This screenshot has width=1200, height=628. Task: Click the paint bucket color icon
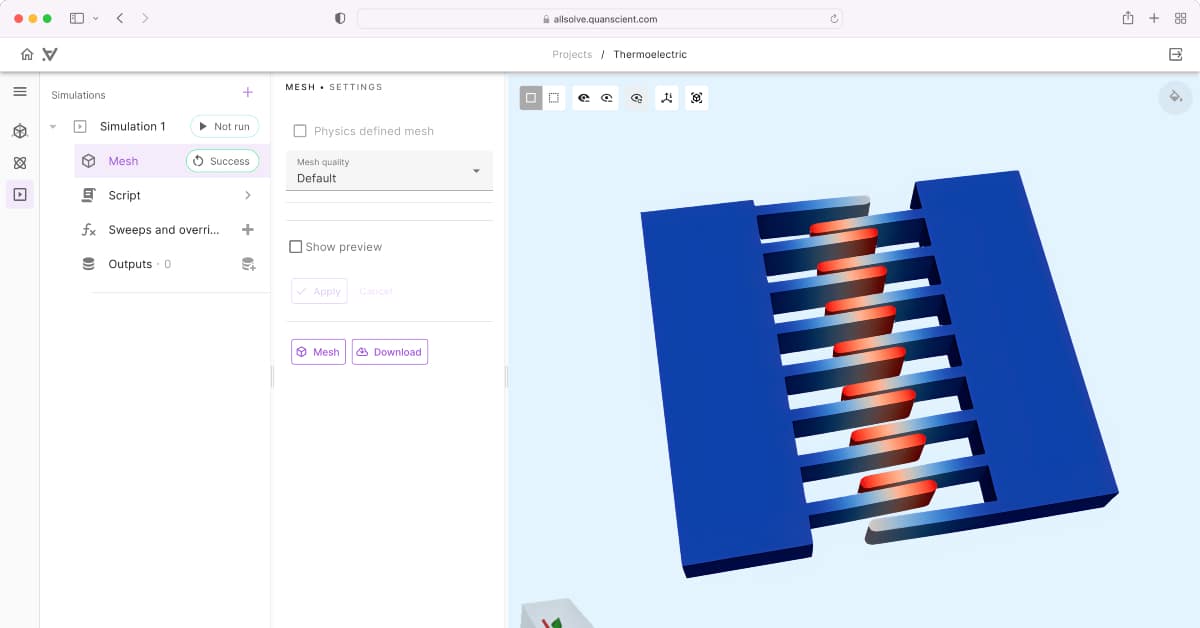(1175, 97)
